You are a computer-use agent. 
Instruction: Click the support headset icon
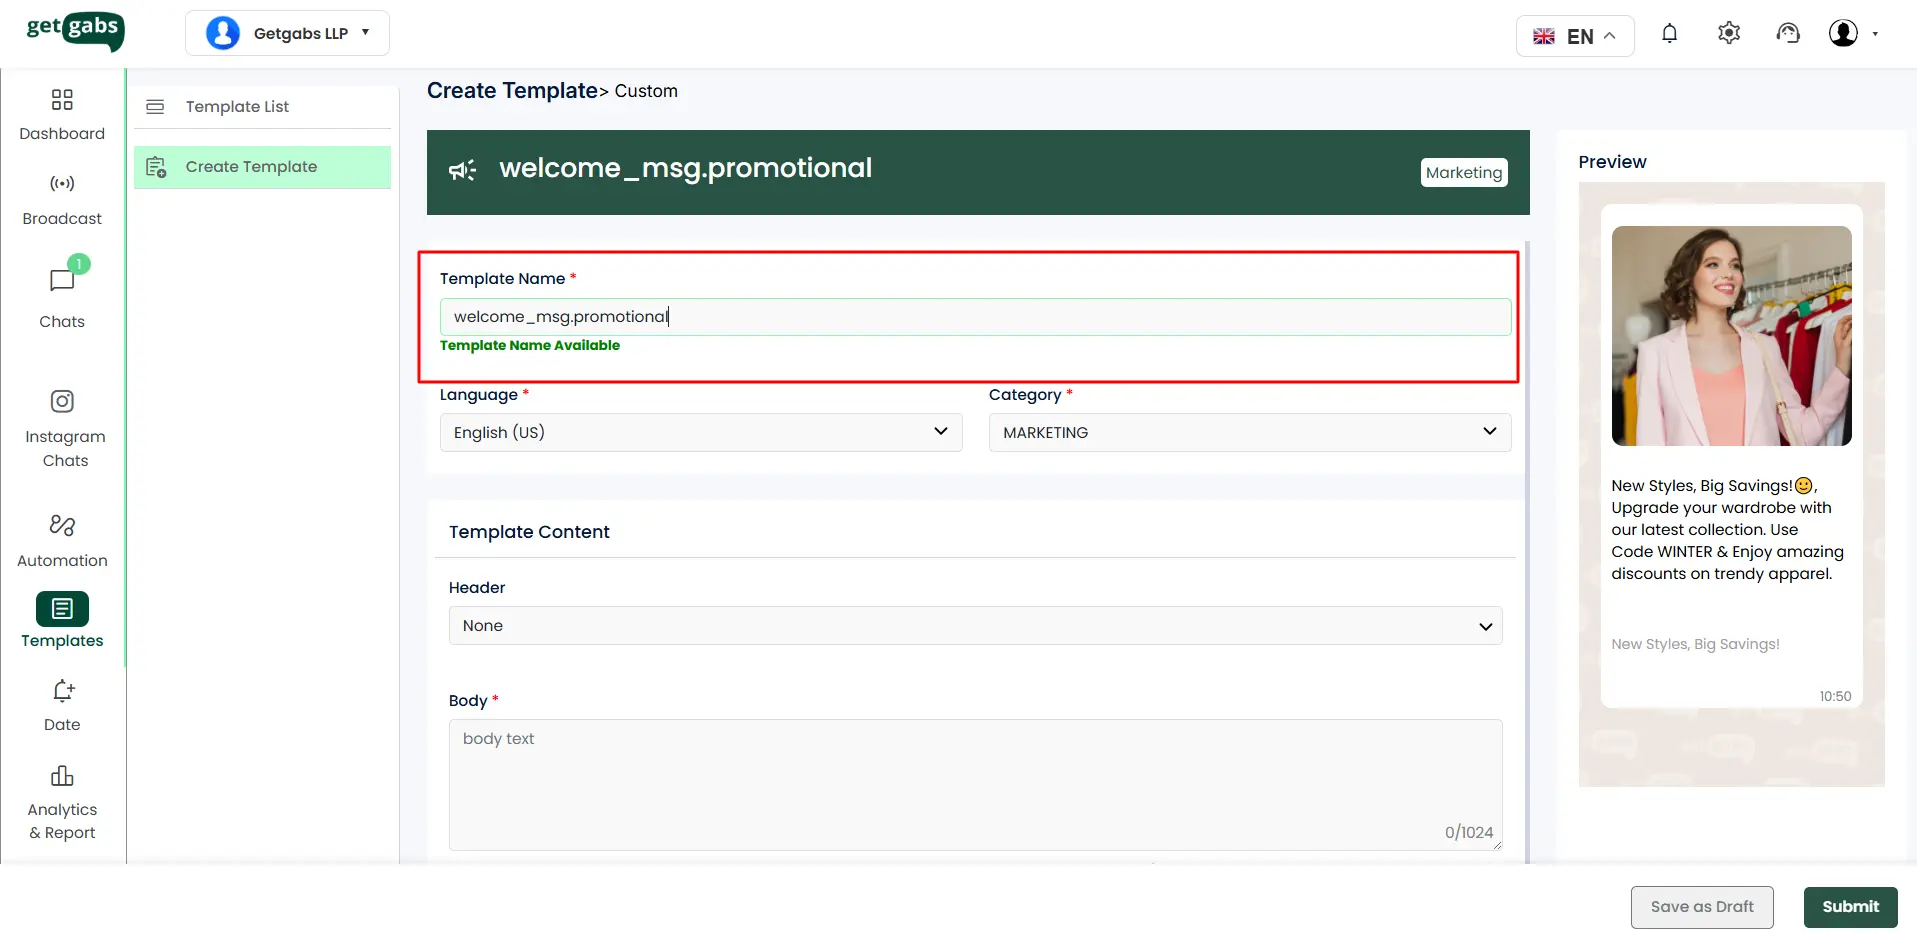(1787, 34)
